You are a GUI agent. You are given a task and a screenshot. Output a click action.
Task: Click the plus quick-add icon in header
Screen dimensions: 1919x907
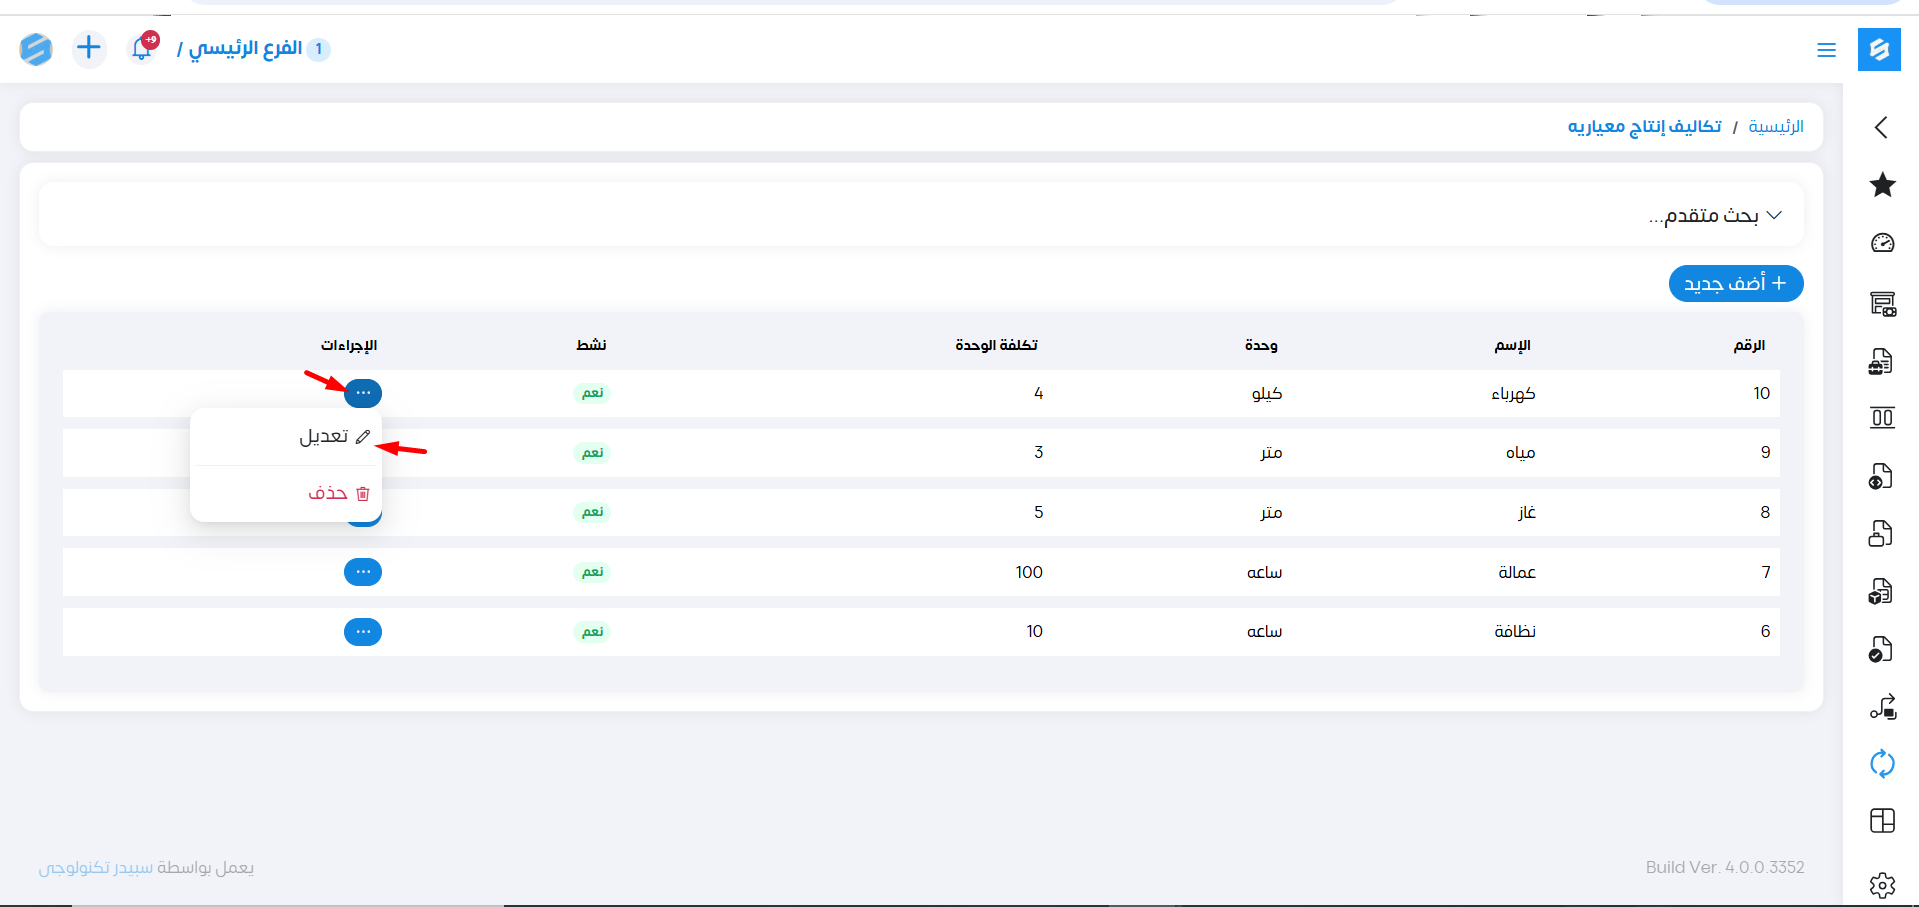click(x=89, y=48)
